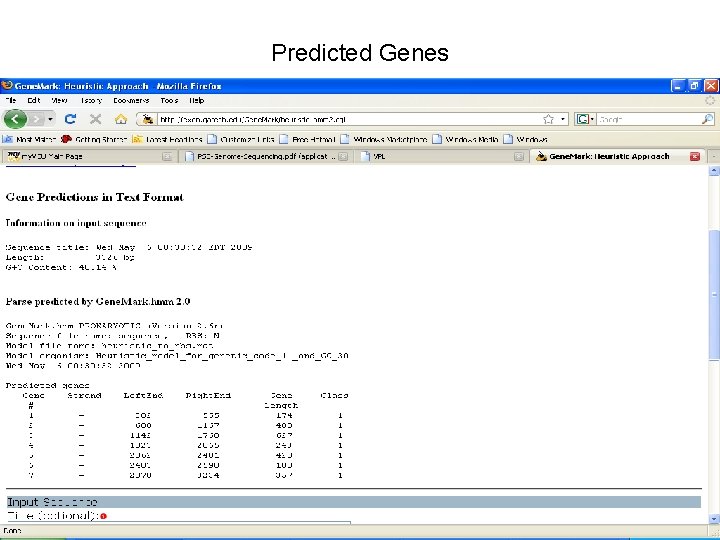Open the list-all-tabs dropdown
720x540 pixels.
714,157
